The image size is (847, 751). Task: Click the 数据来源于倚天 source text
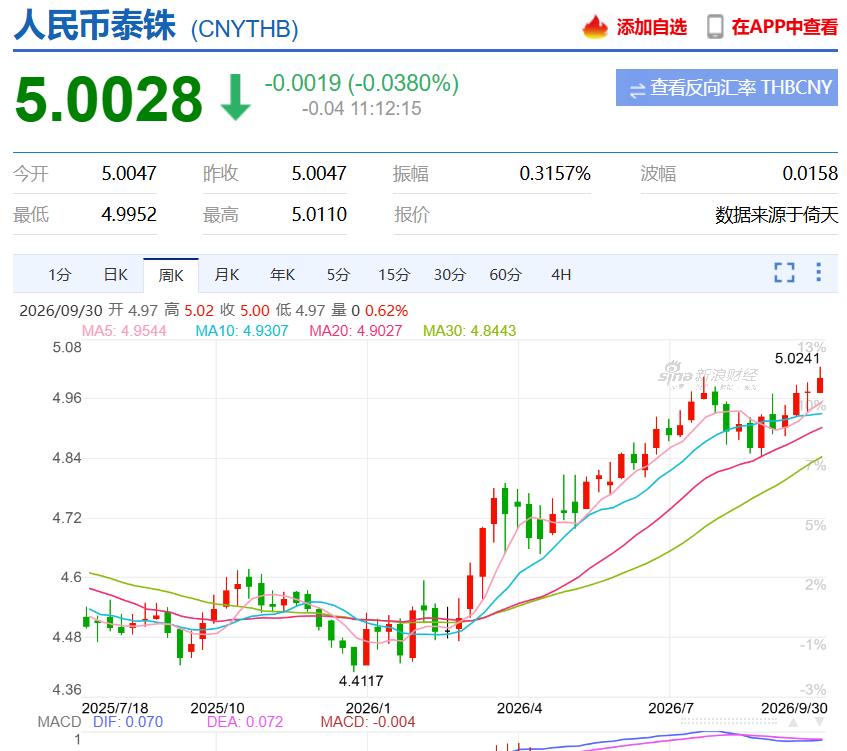point(777,215)
